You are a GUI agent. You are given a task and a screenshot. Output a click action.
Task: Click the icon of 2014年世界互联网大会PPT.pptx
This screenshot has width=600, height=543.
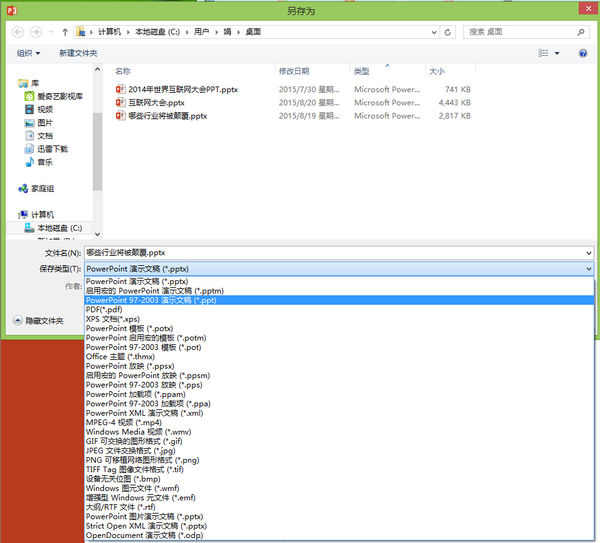(x=121, y=89)
